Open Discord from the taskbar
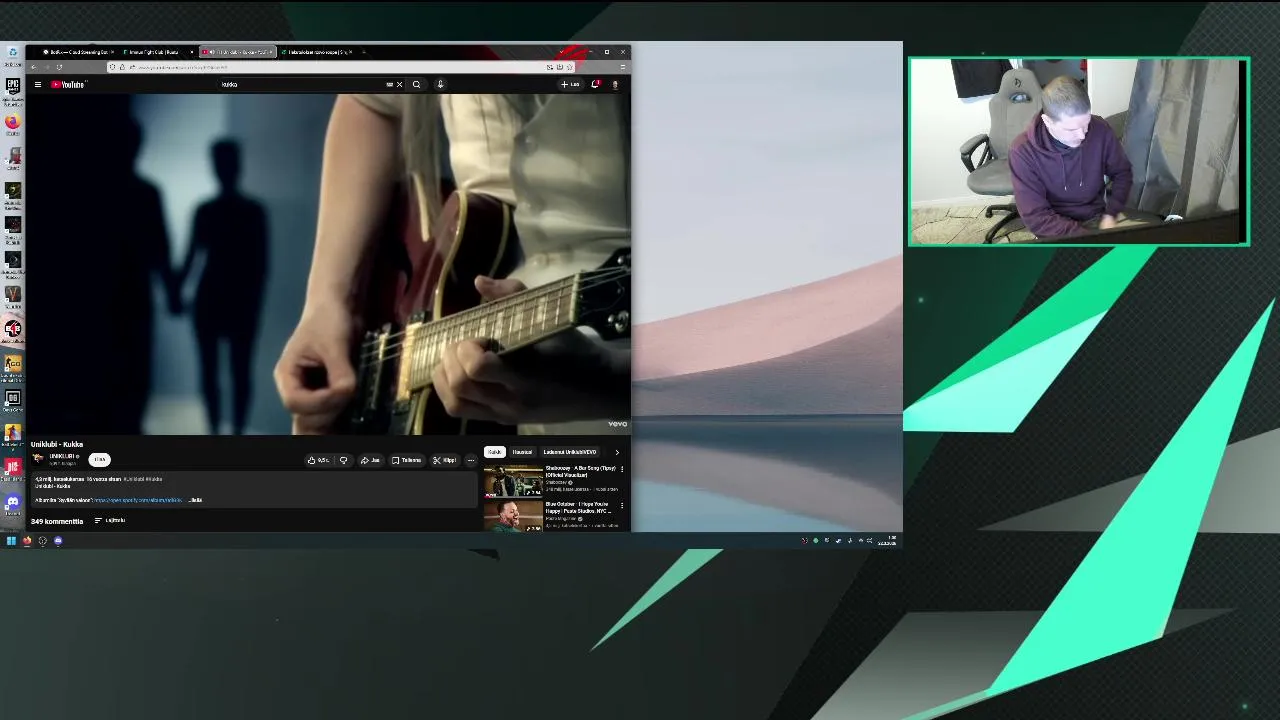 [x=58, y=541]
